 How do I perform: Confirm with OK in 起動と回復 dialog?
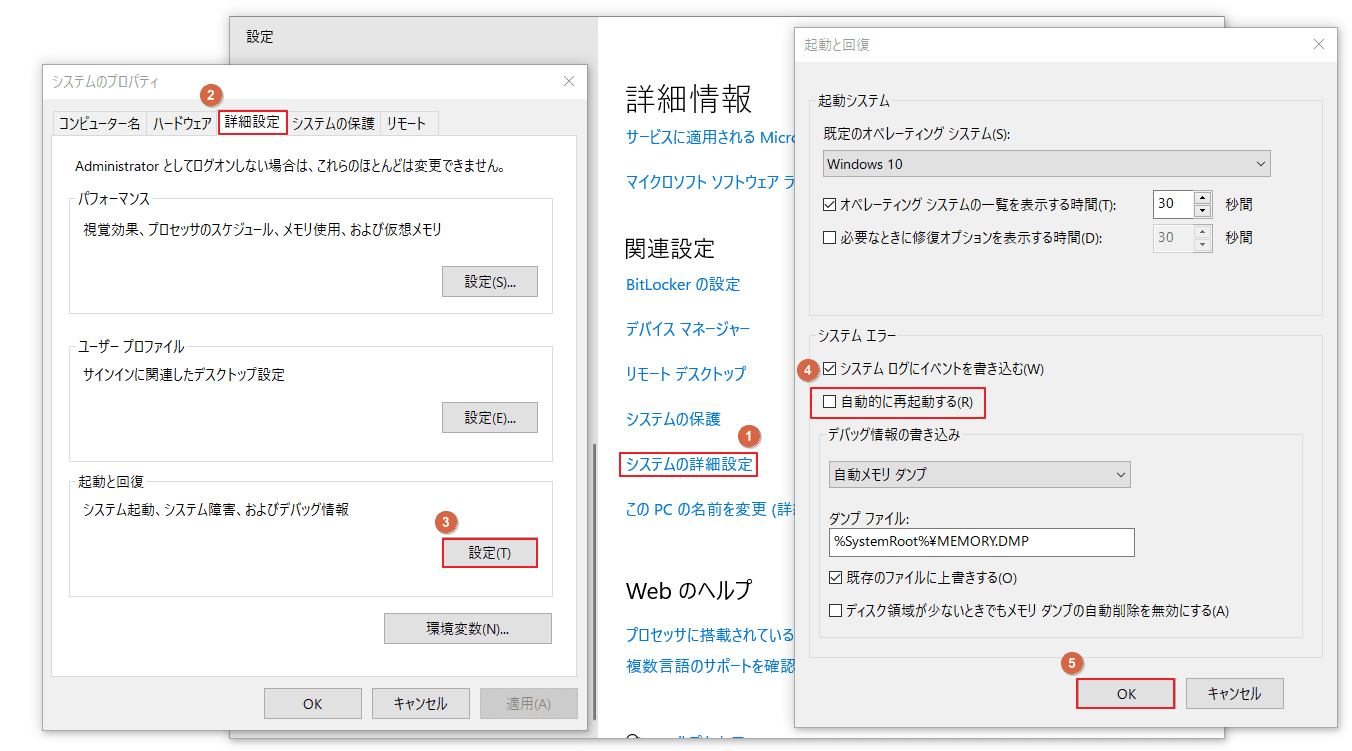(1125, 693)
